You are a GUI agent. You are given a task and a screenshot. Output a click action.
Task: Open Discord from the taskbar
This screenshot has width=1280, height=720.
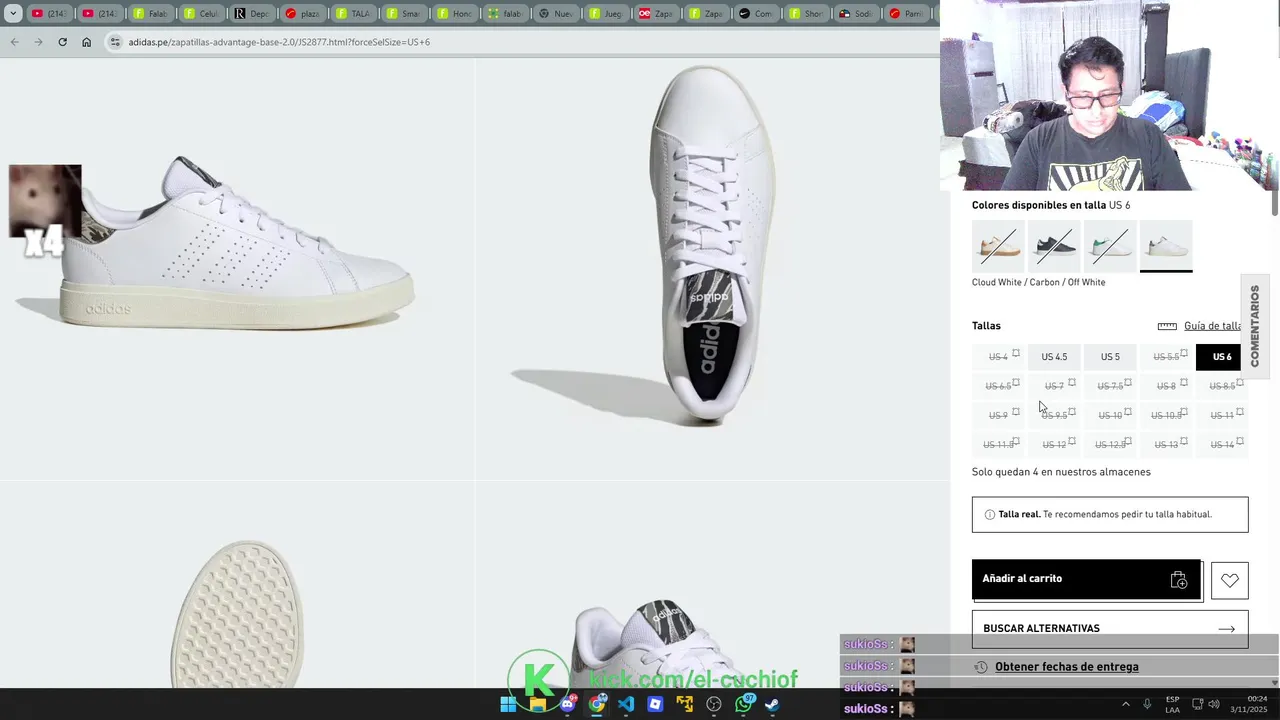coord(567,704)
